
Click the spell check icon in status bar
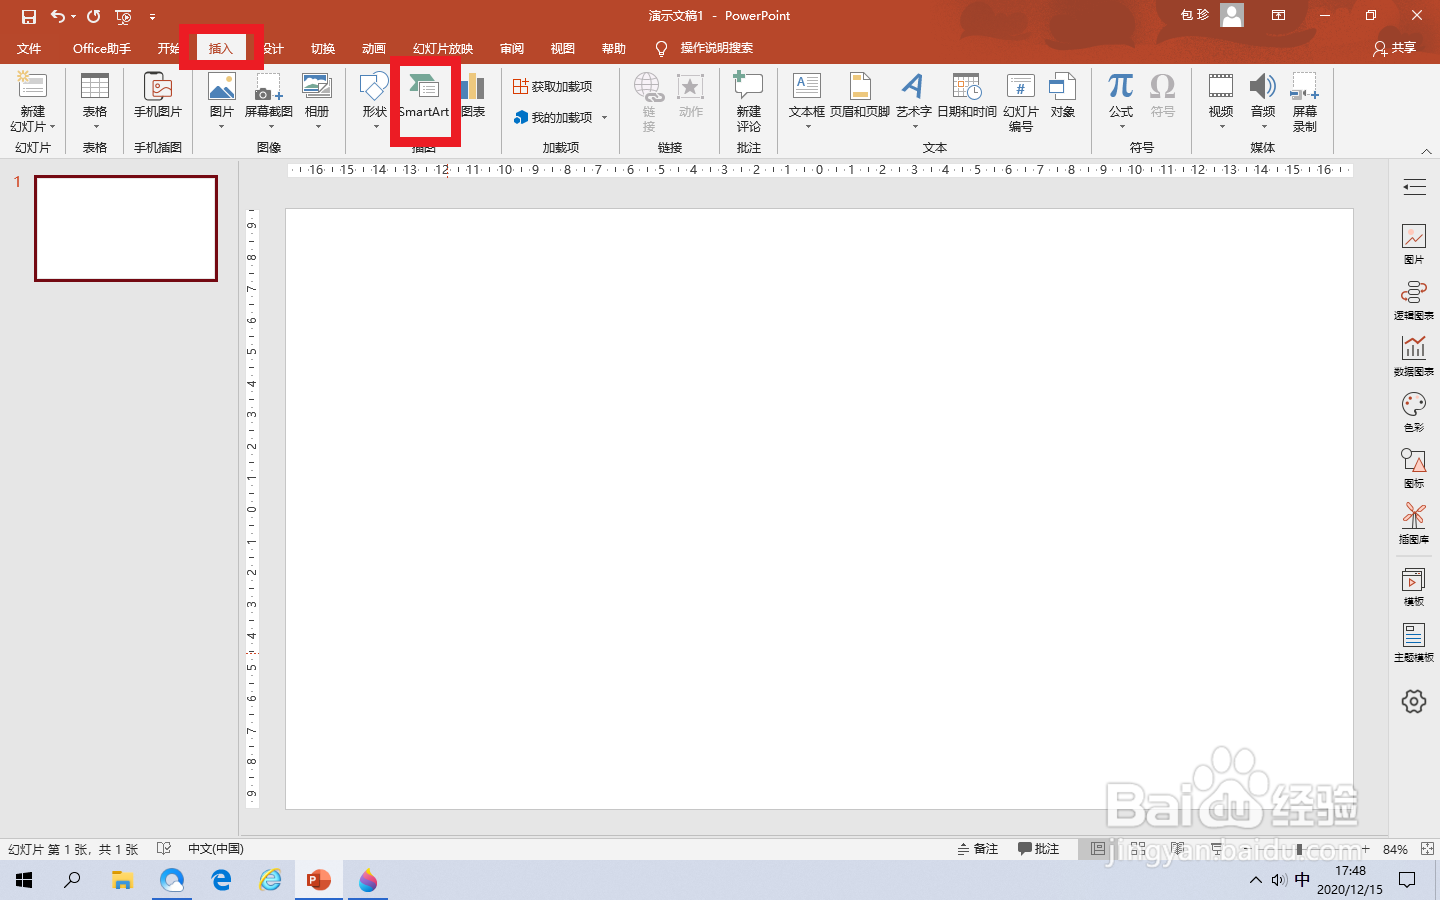tap(164, 849)
